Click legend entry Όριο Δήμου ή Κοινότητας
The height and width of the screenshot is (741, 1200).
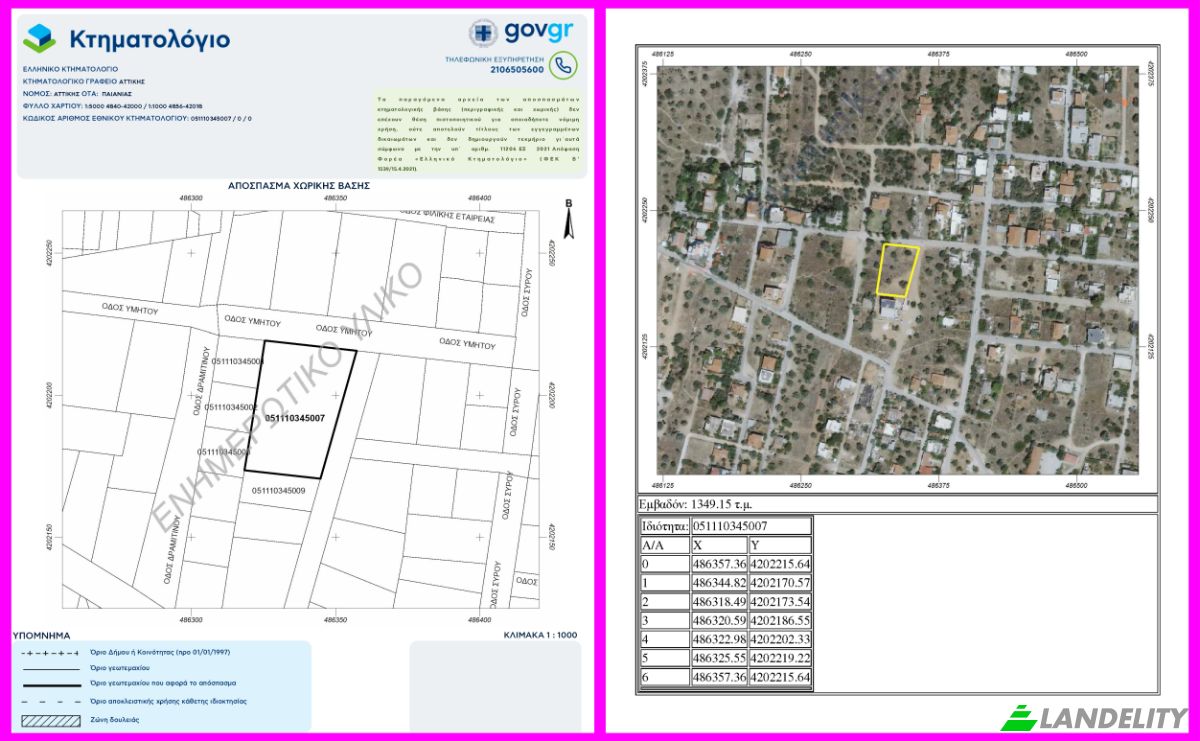[x=160, y=652]
